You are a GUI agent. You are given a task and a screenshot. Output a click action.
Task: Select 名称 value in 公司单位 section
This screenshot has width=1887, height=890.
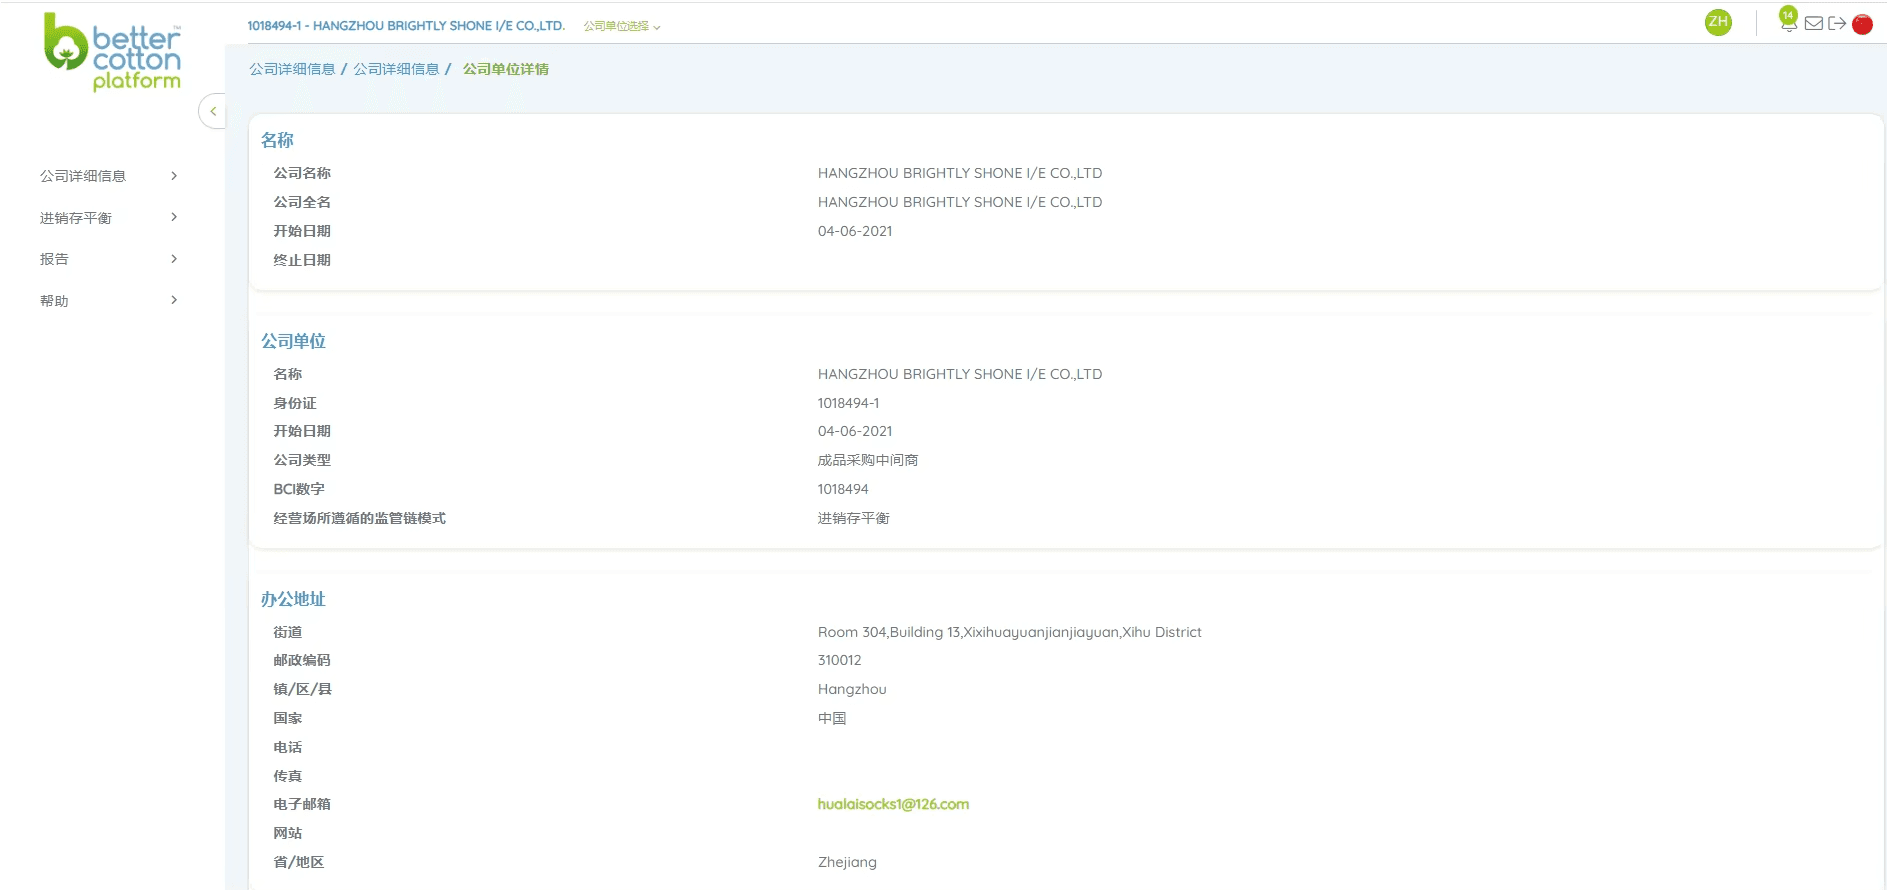tap(960, 374)
